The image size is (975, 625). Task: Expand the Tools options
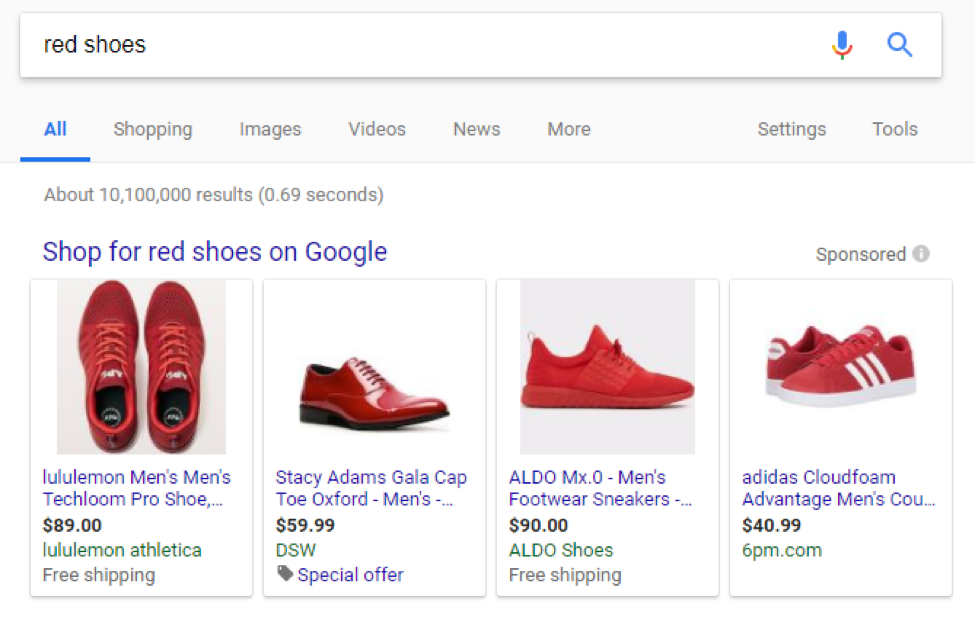tap(894, 129)
